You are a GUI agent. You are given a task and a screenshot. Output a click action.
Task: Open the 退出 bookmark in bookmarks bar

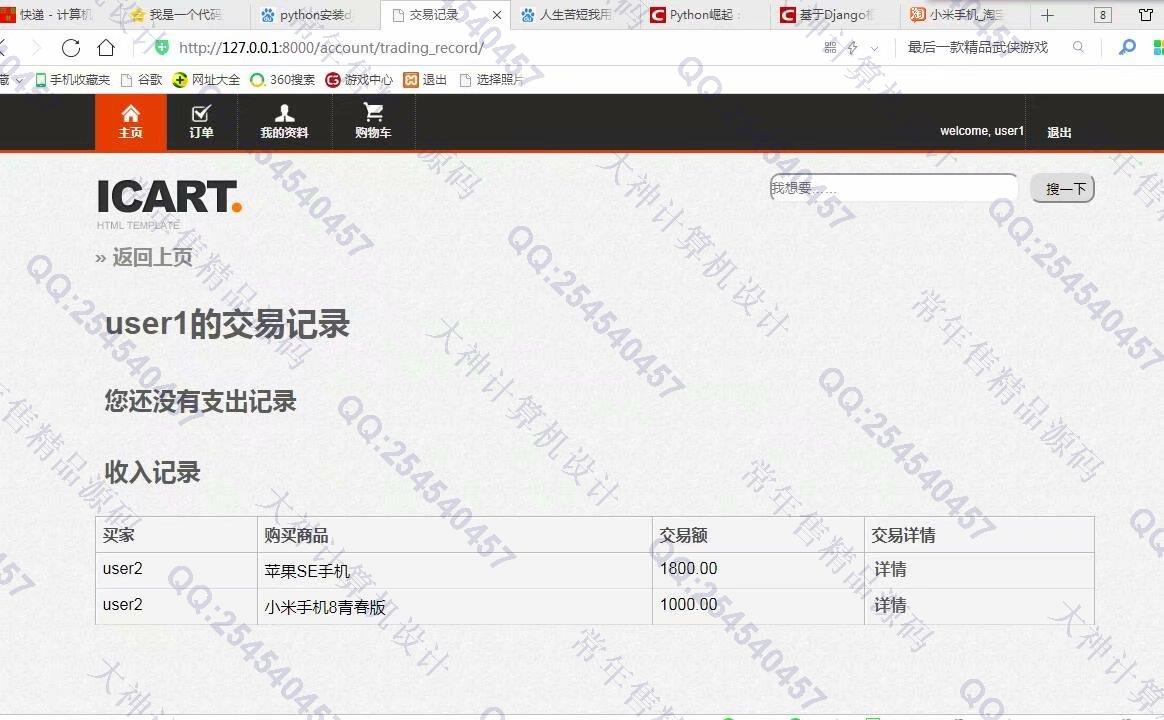click(x=425, y=79)
